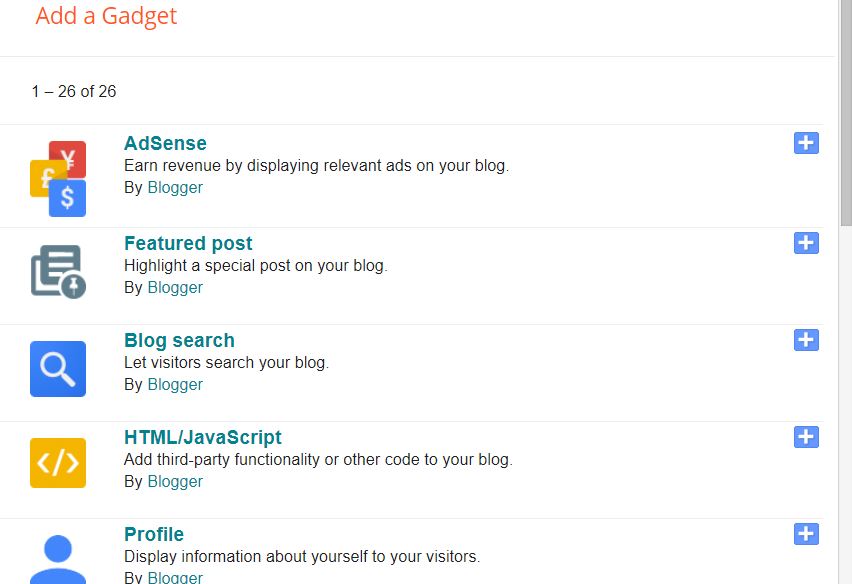
Task: Click the plus icon beside Featured post
Action: click(806, 243)
